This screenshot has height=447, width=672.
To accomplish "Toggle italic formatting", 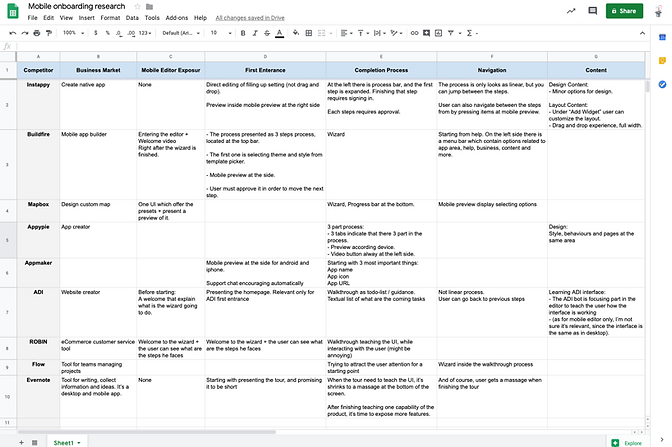I will [255, 33].
